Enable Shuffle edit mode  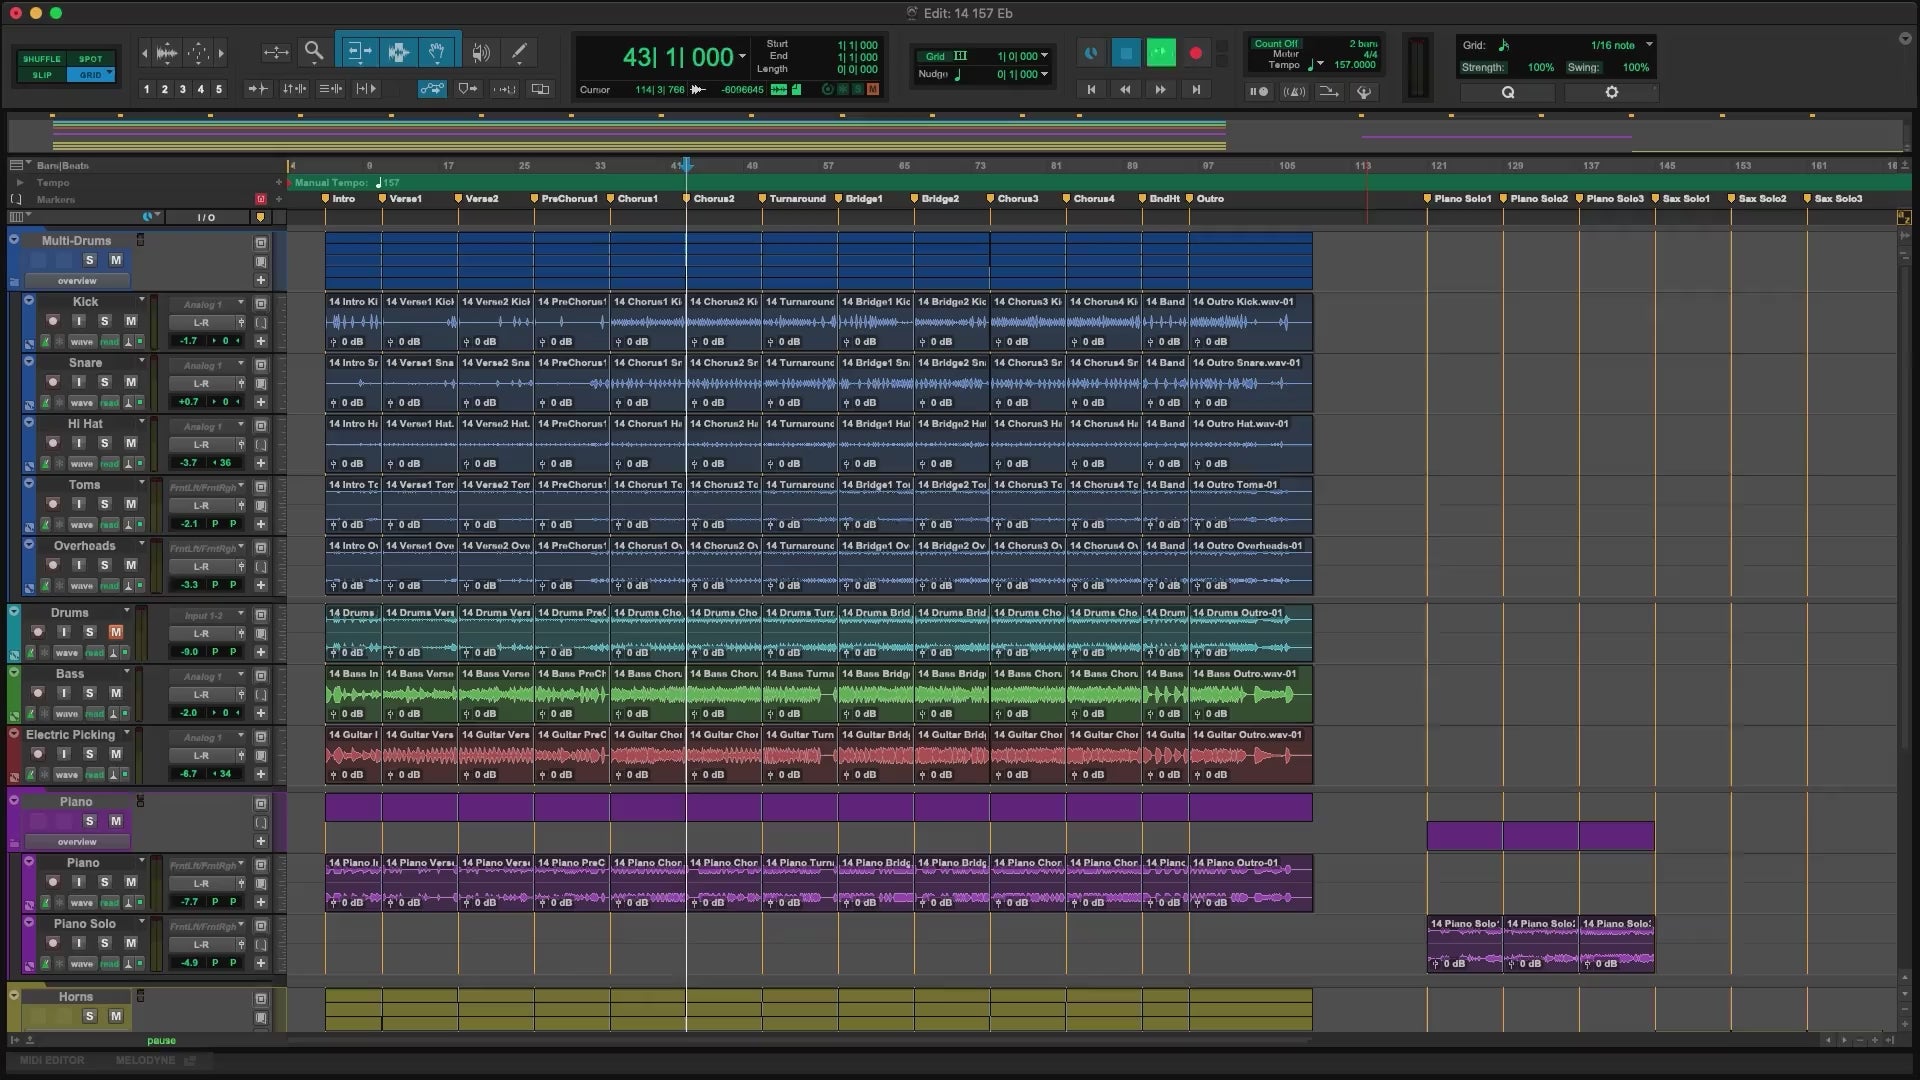coord(42,59)
